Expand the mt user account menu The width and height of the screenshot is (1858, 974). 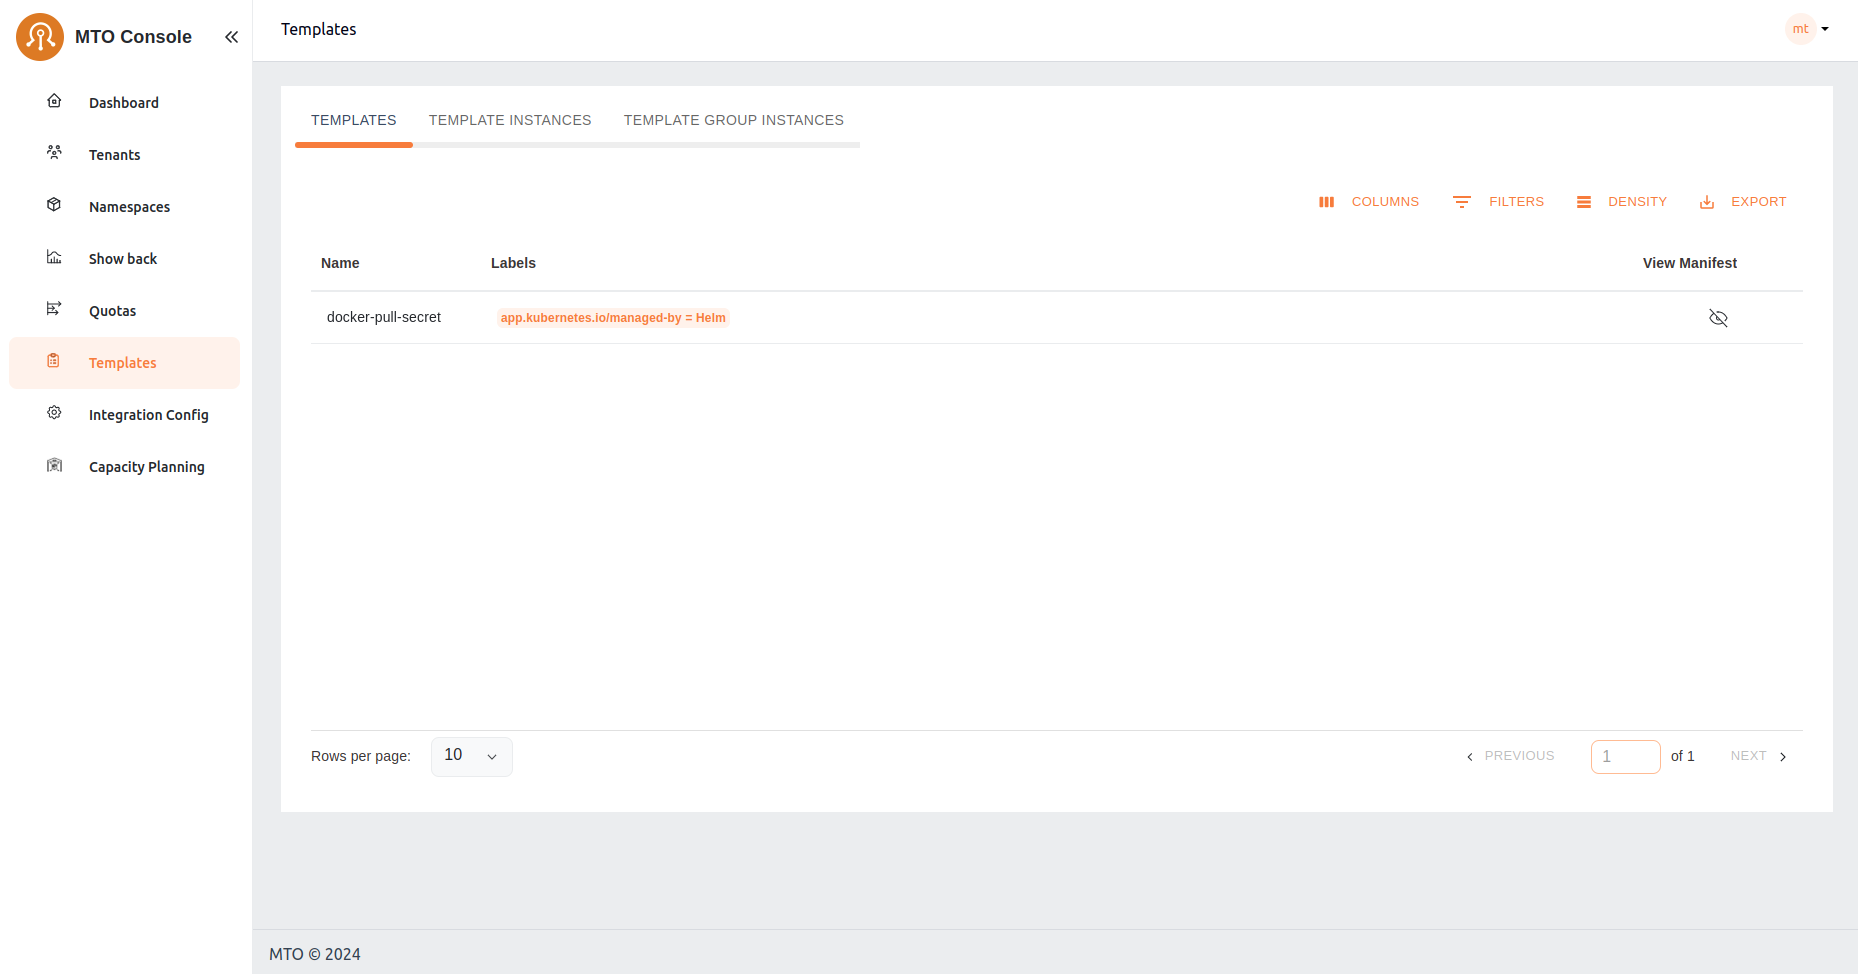coord(1808,29)
